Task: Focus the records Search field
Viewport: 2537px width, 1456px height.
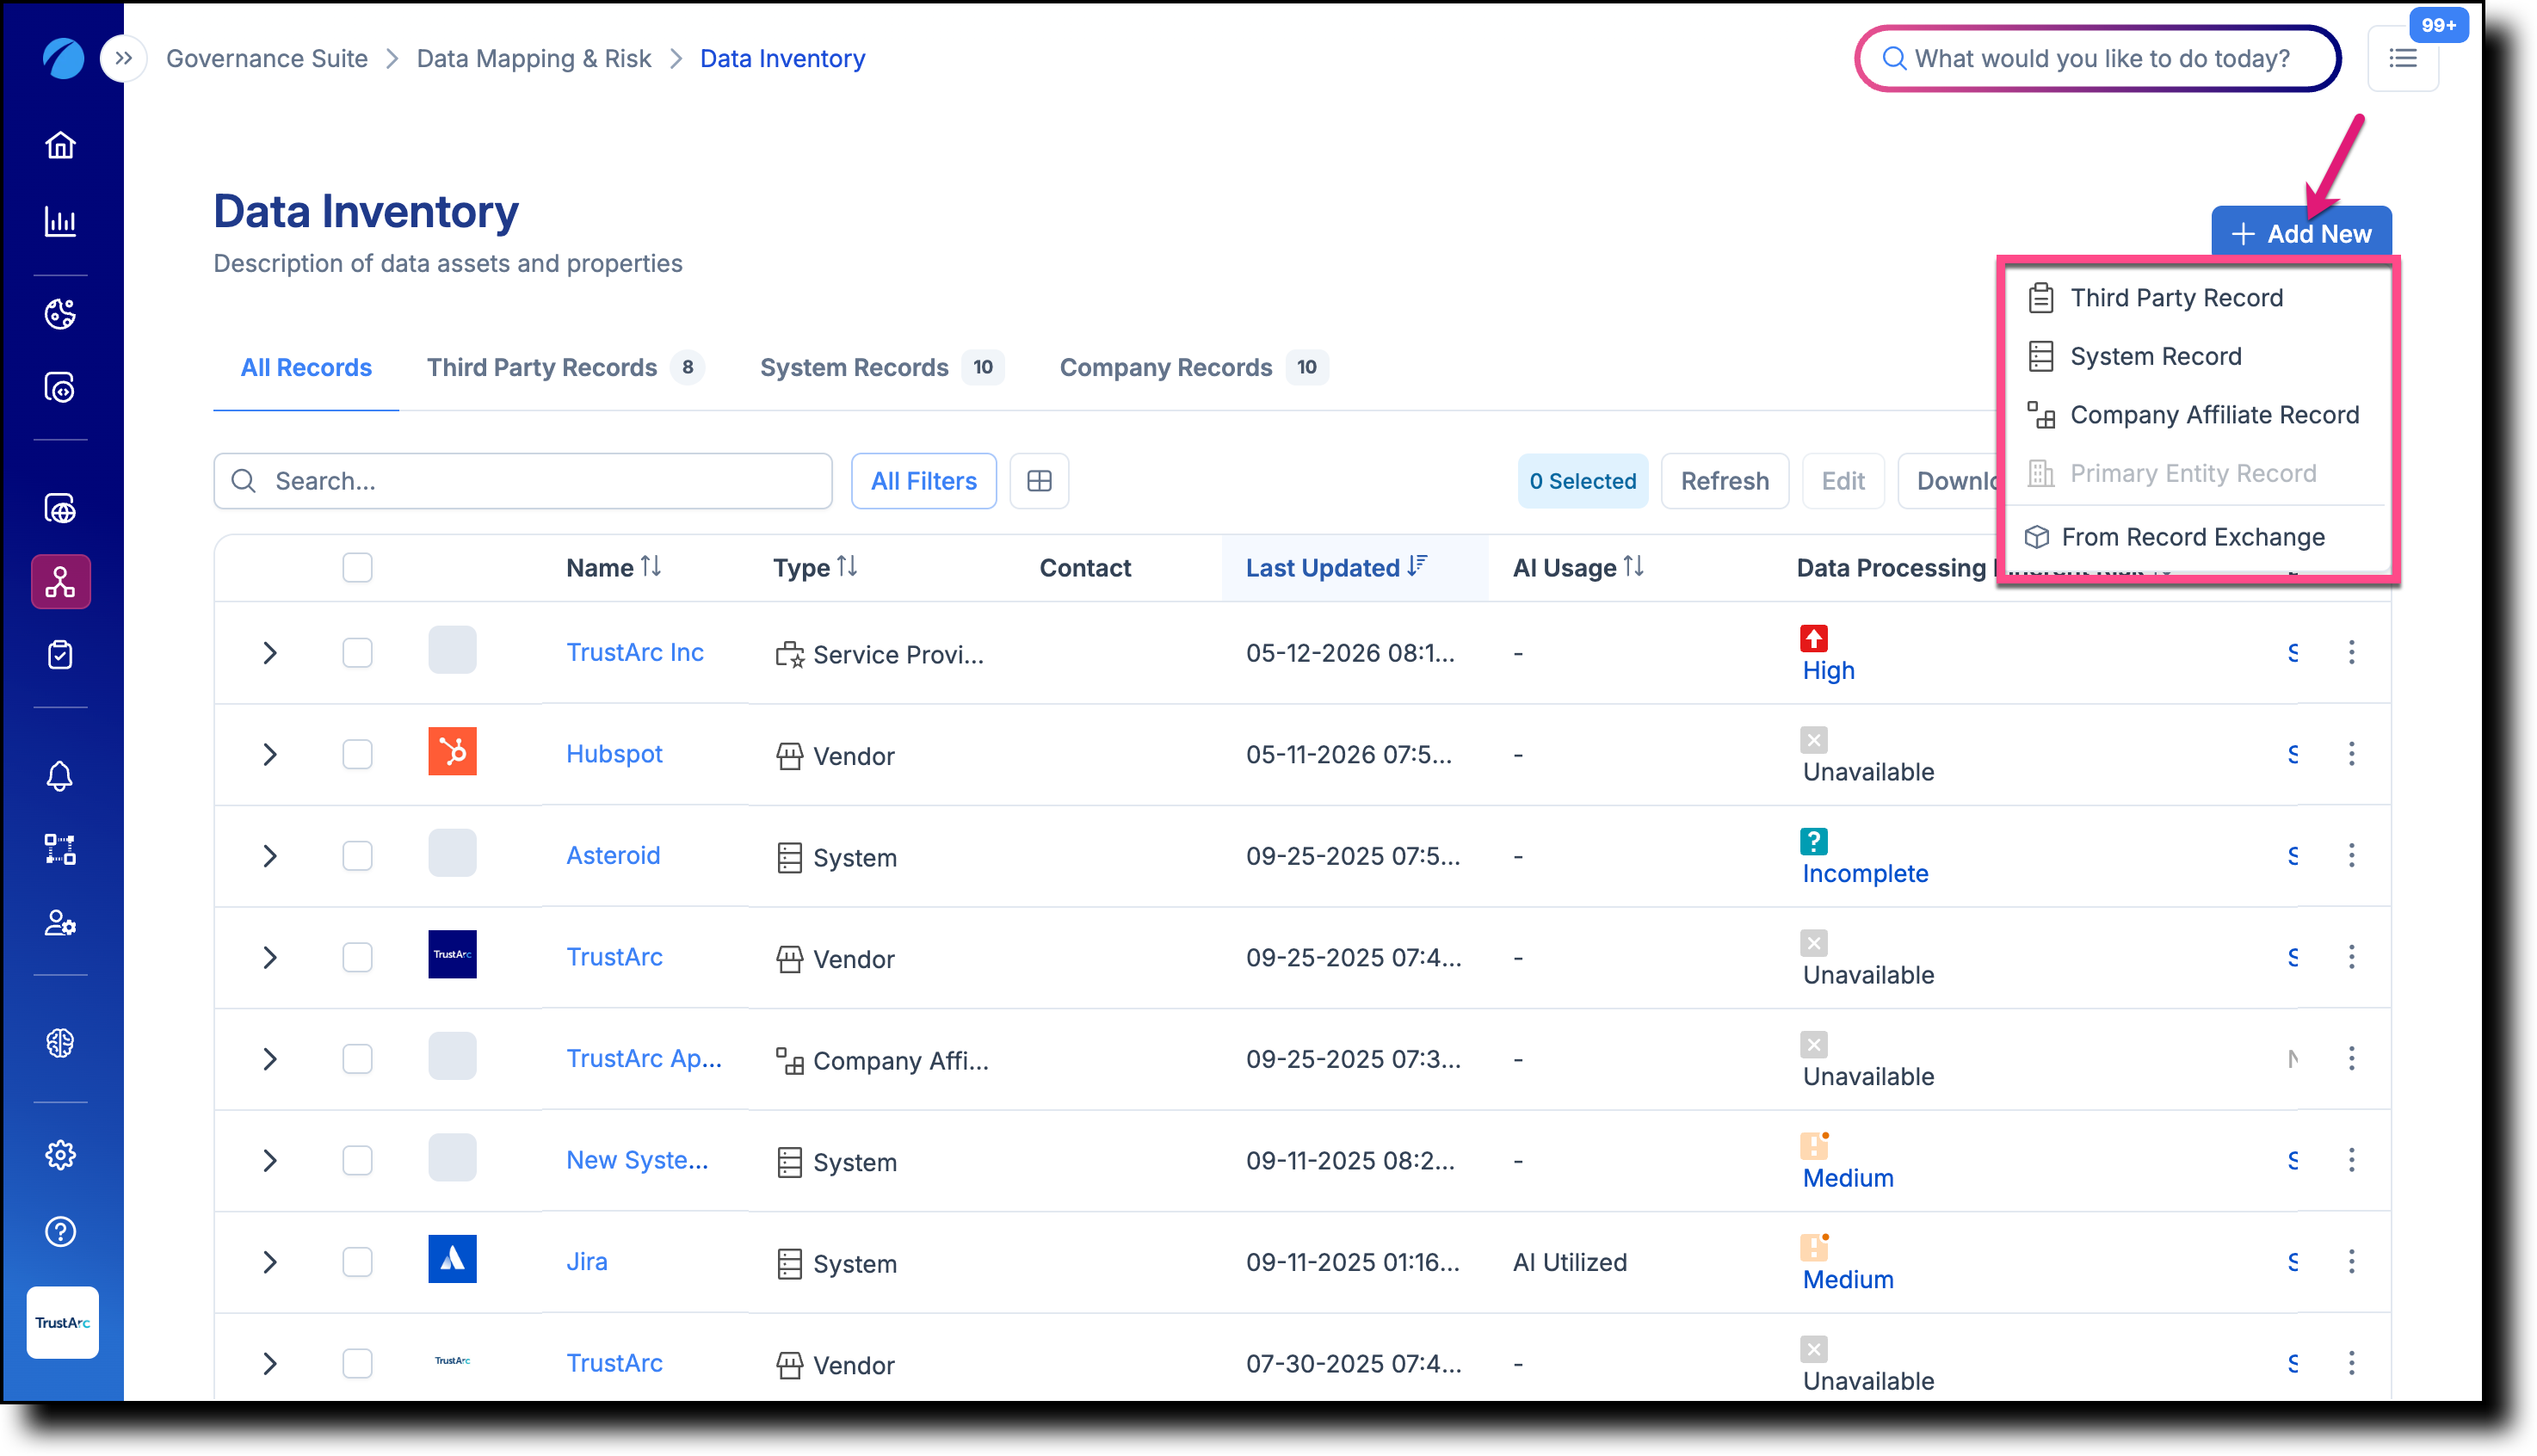Action: [523, 481]
